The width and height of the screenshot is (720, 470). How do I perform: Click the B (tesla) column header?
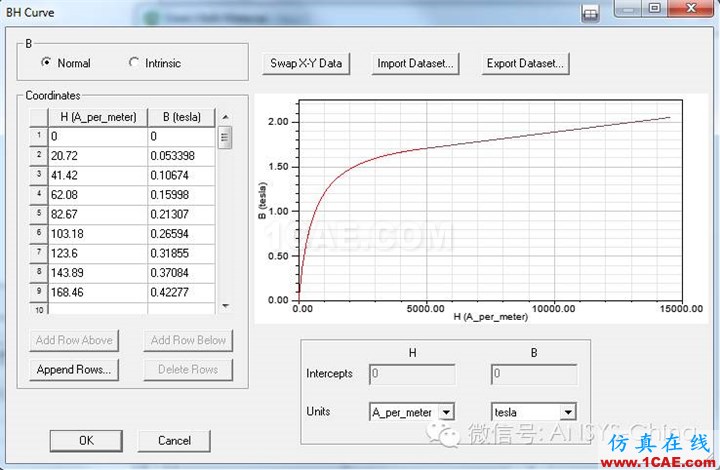(181, 118)
